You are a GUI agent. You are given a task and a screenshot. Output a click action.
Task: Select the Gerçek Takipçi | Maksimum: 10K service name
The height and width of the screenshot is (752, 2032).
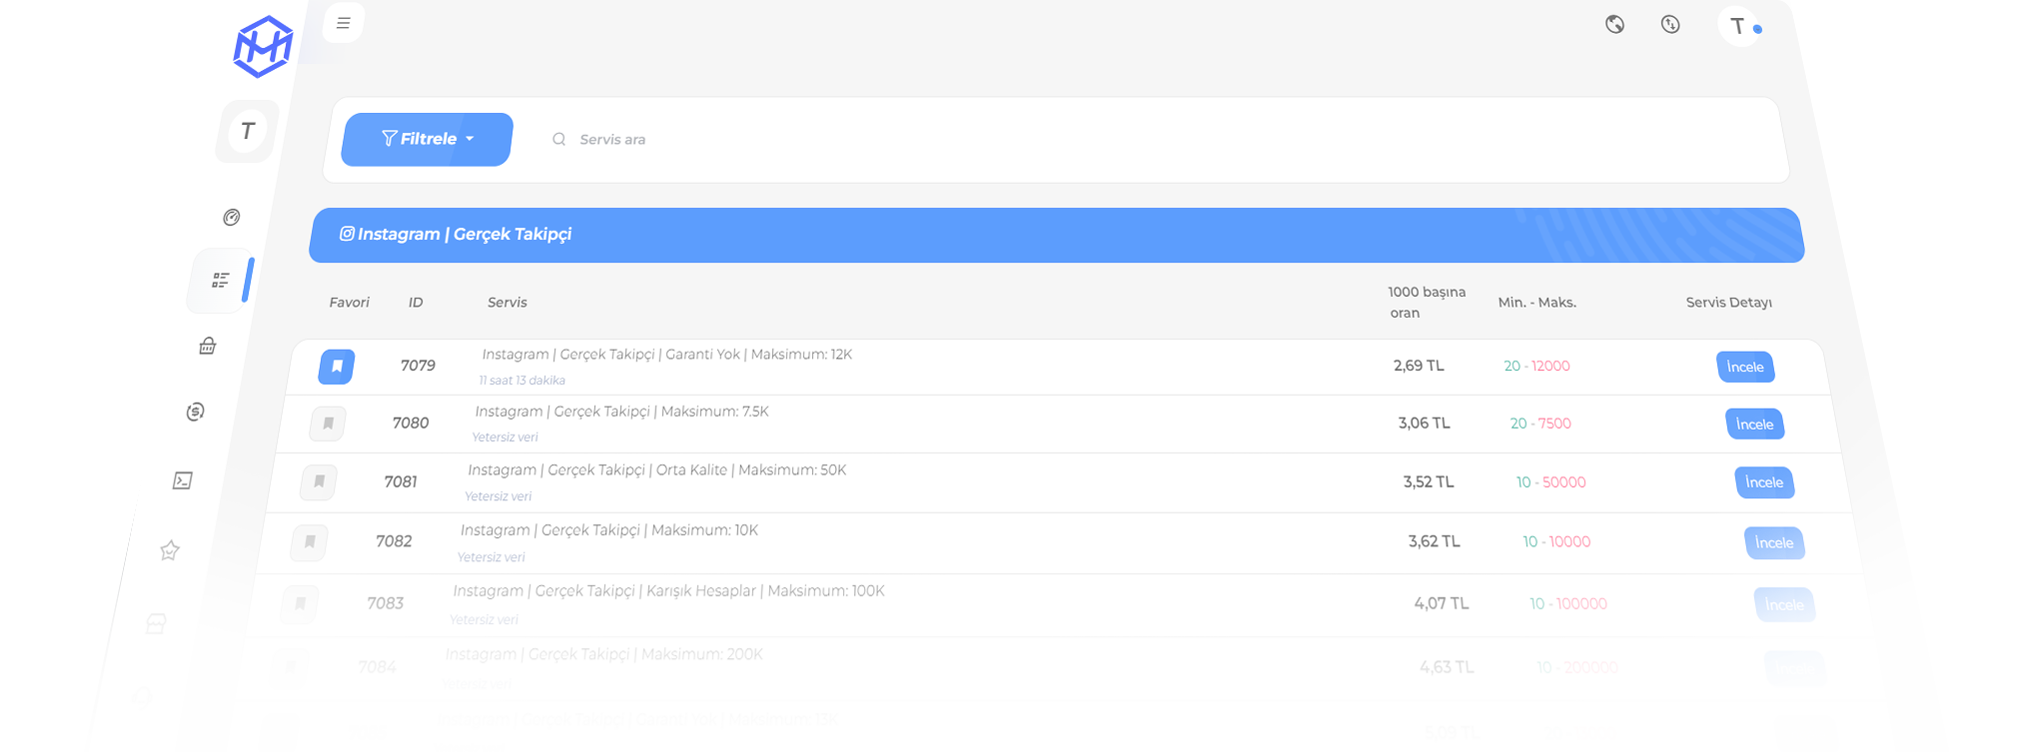[x=609, y=530]
